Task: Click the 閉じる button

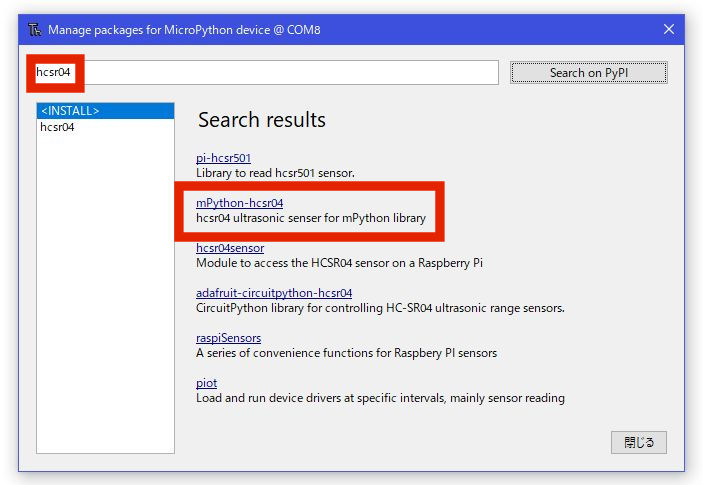Action: 638,442
